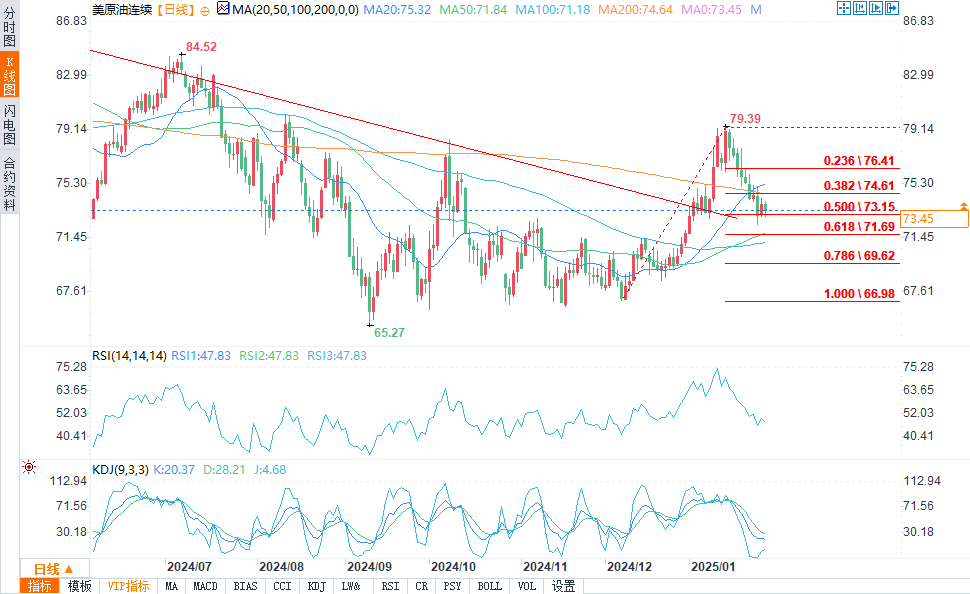
Task: Select the VOL indicator button
Action: 526,586
